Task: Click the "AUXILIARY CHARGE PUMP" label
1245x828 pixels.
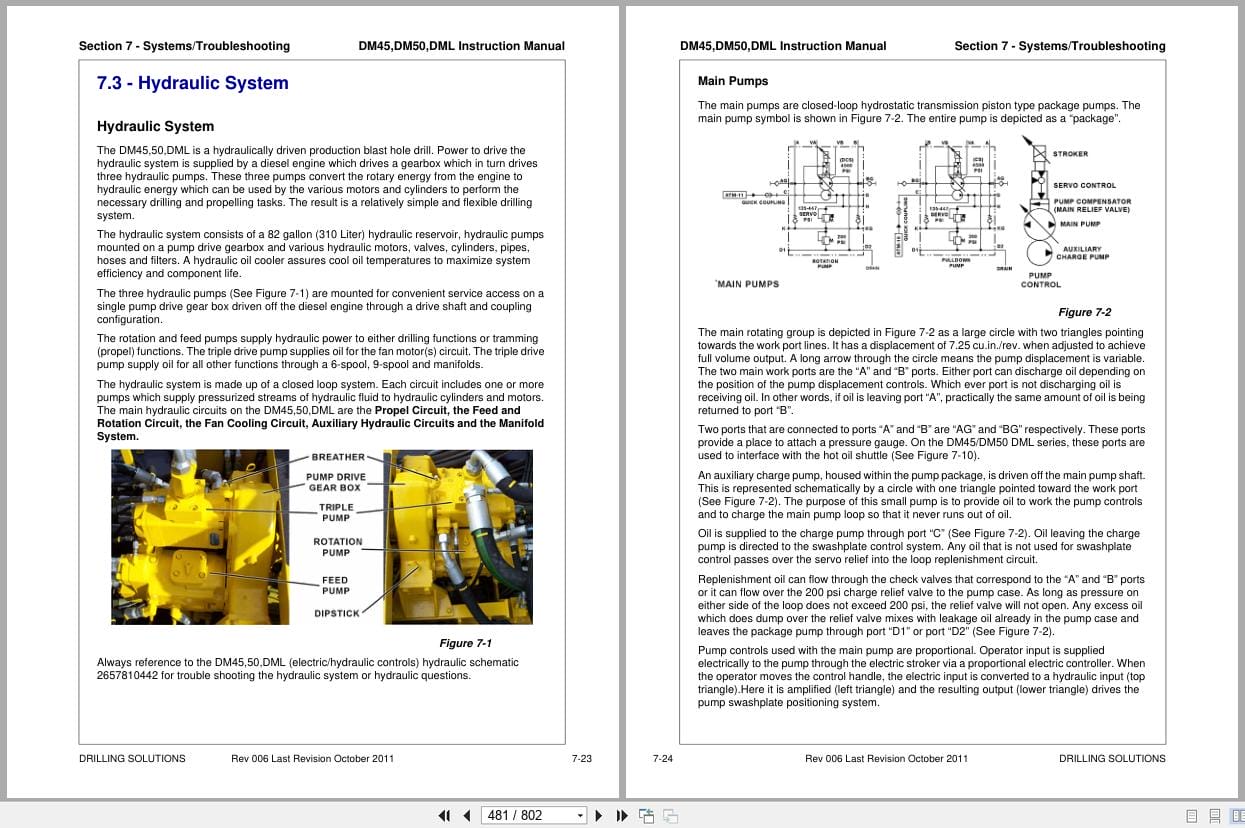Action: coord(1085,253)
